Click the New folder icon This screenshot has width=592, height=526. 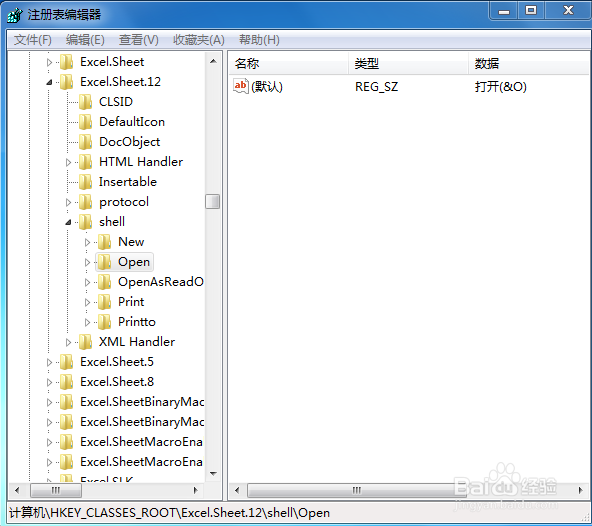click(104, 242)
